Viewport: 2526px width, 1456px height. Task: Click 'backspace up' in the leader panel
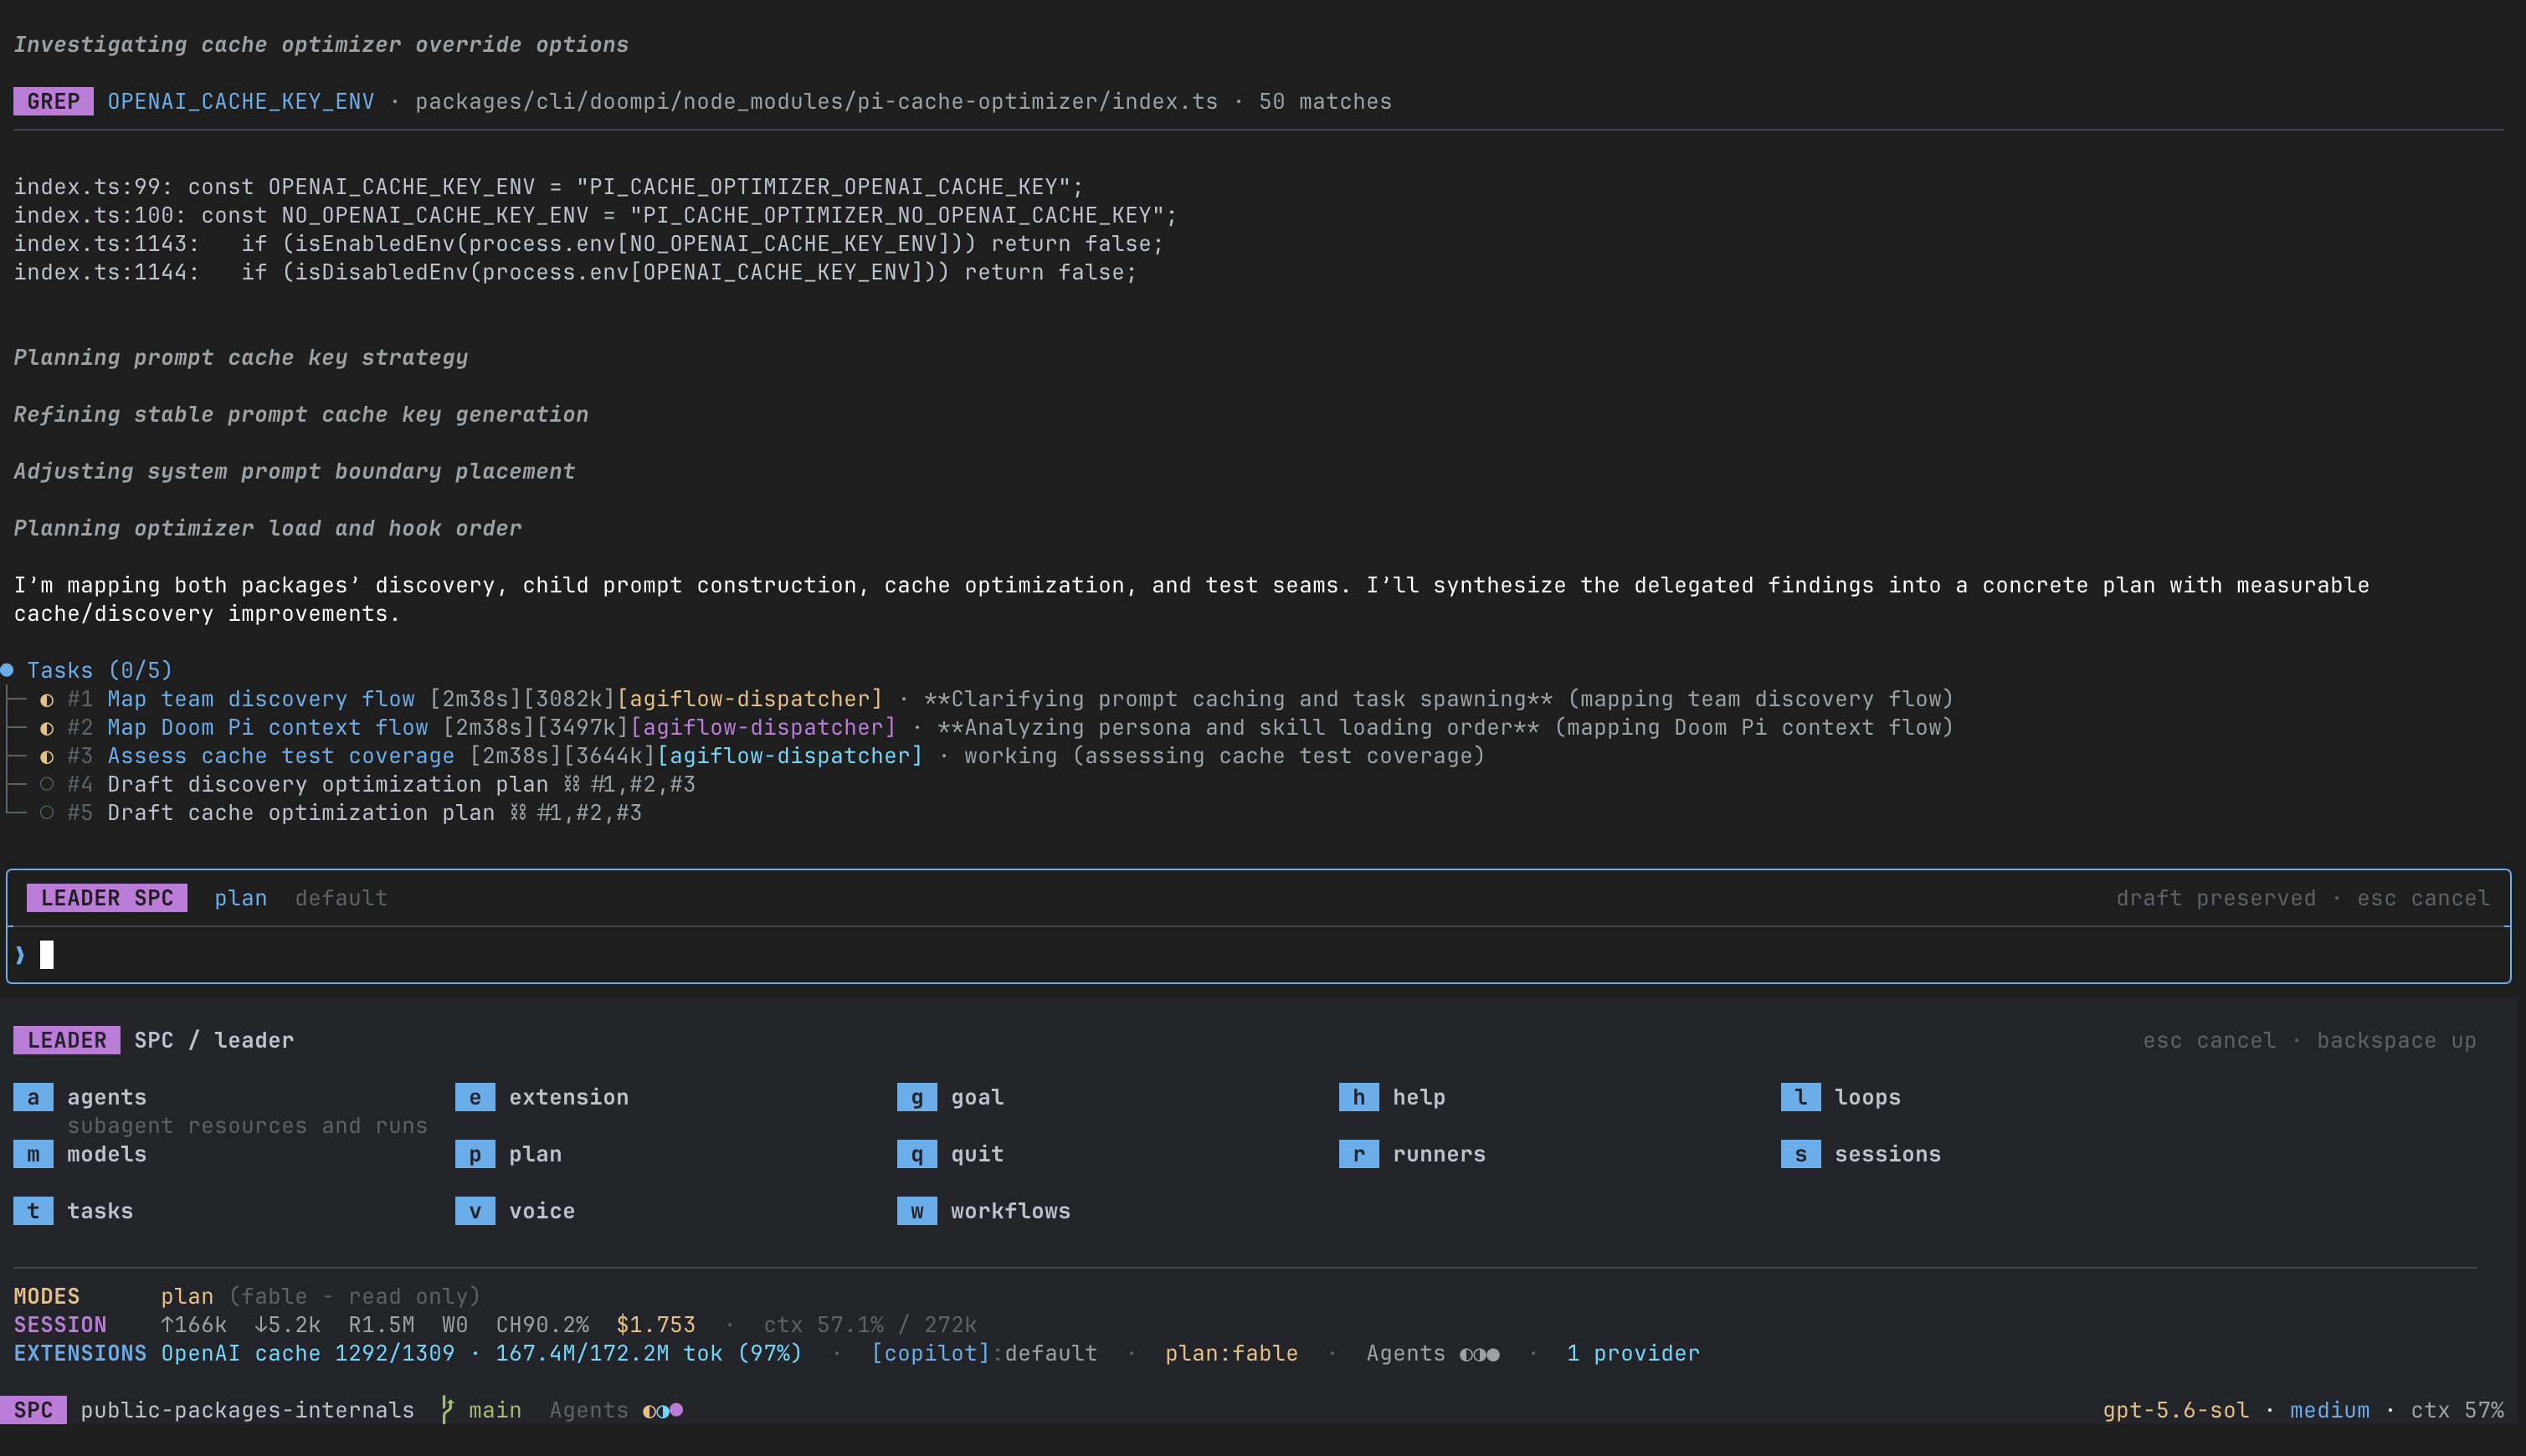(2397, 1040)
